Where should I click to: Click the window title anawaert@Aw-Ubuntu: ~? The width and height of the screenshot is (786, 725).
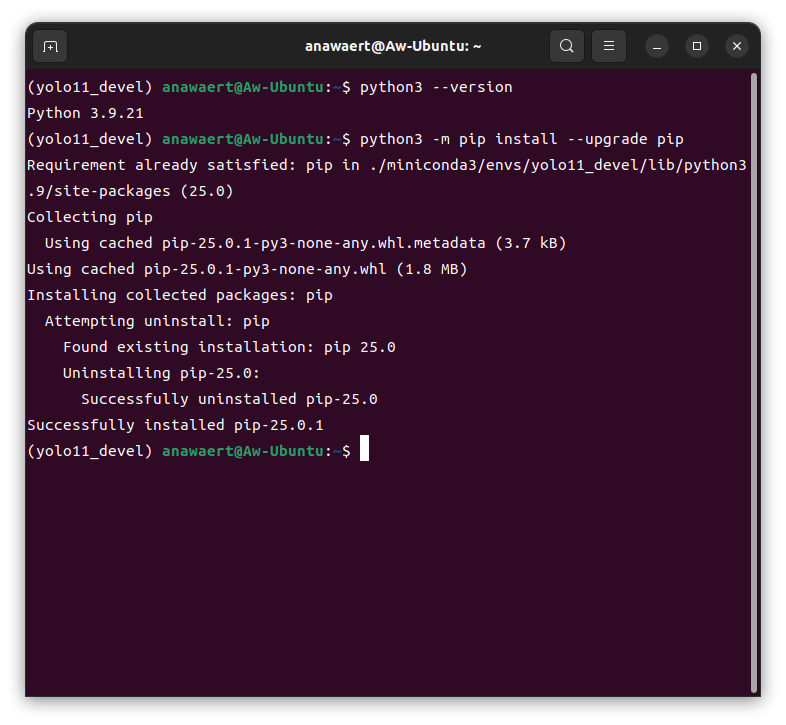point(393,46)
